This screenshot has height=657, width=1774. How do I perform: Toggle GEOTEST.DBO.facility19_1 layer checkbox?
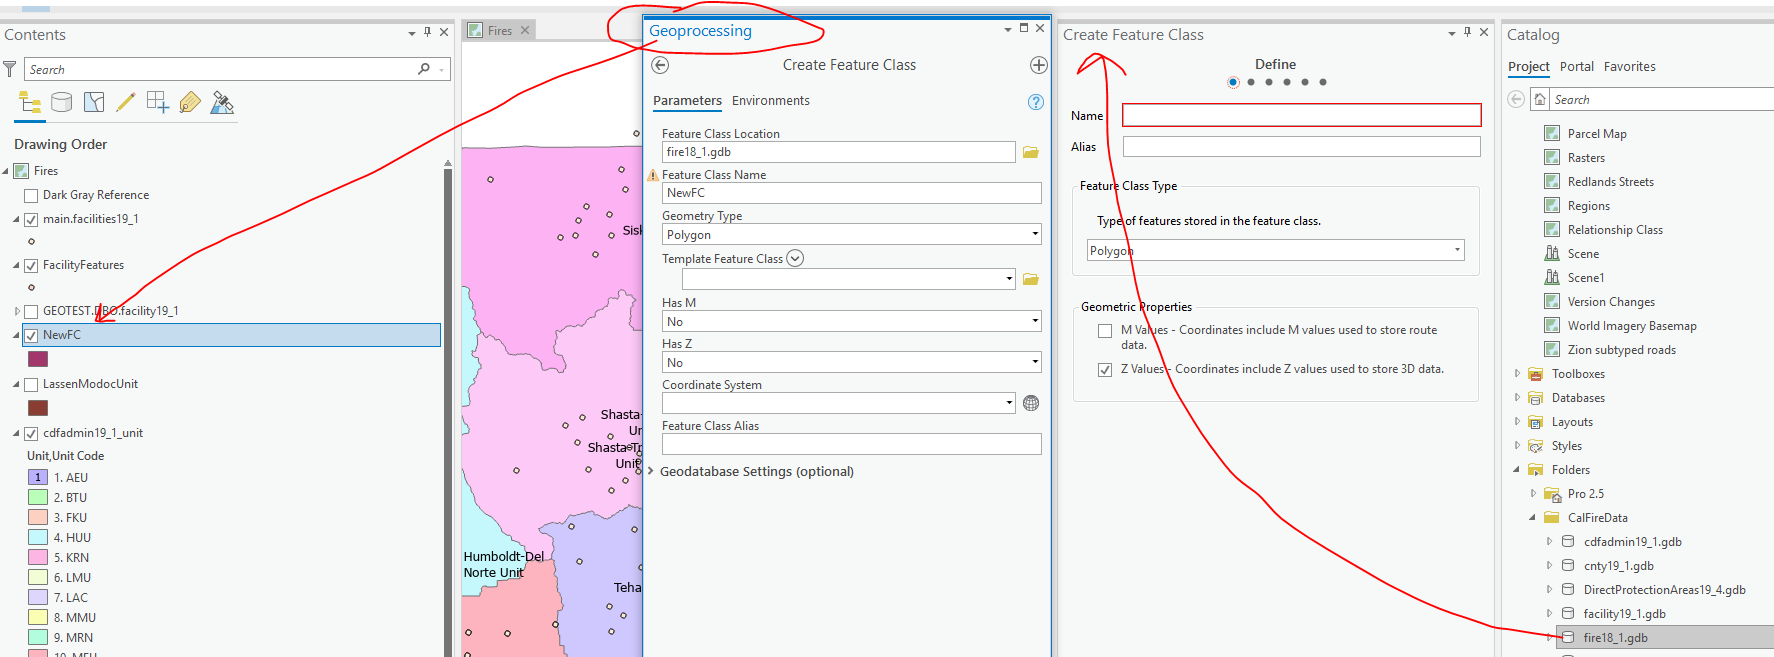[31, 312]
